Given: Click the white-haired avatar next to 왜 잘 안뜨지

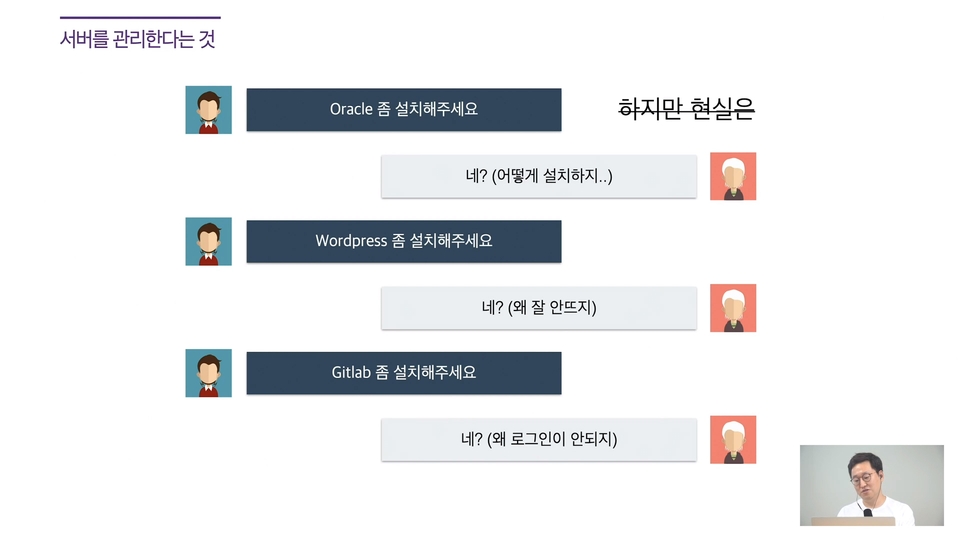Looking at the screenshot, I should [x=733, y=307].
